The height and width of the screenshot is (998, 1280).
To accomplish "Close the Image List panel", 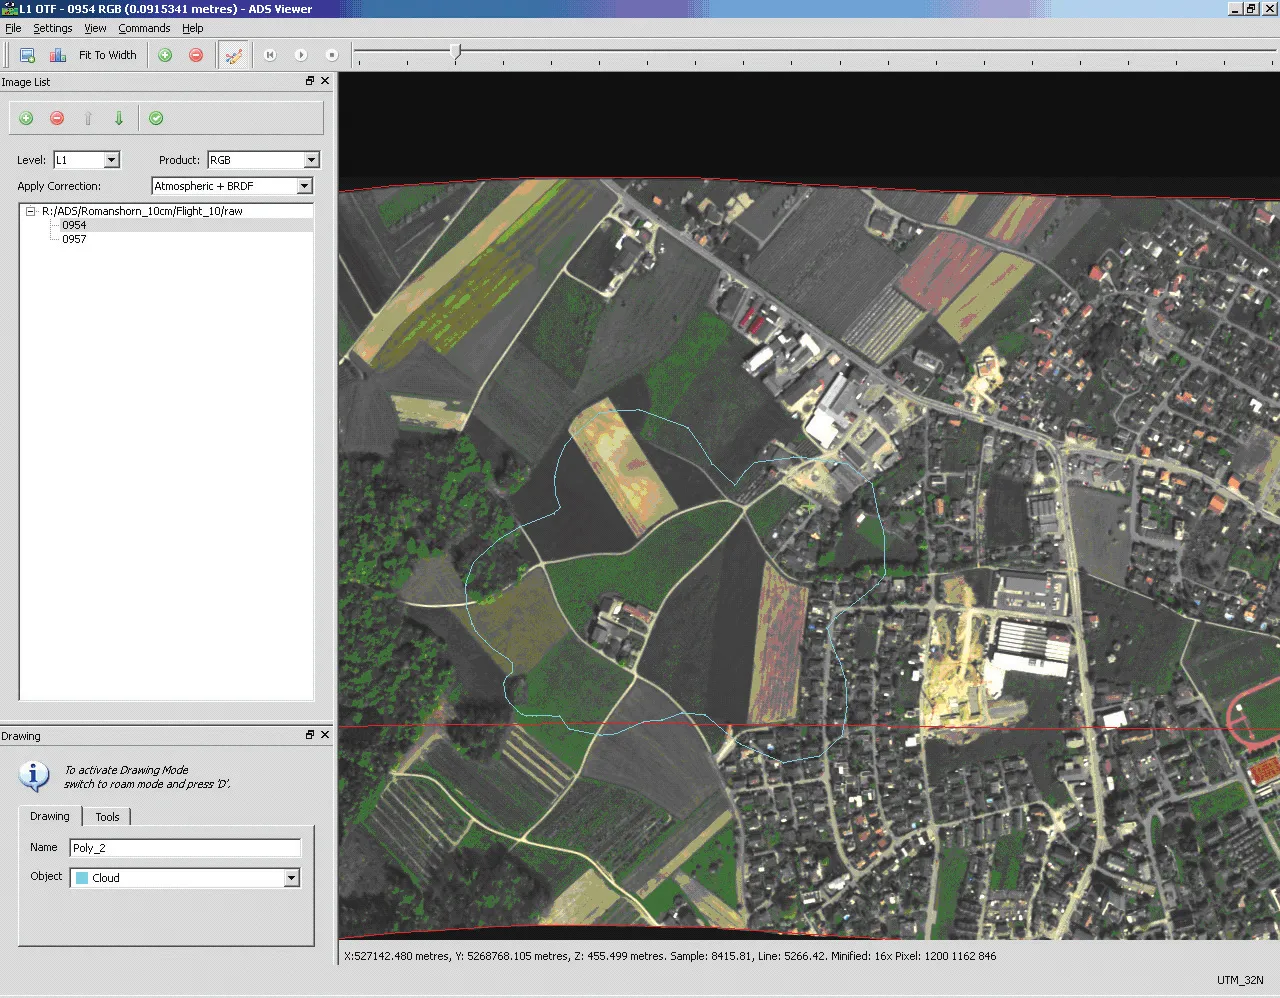I will click(x=325, y=81).
